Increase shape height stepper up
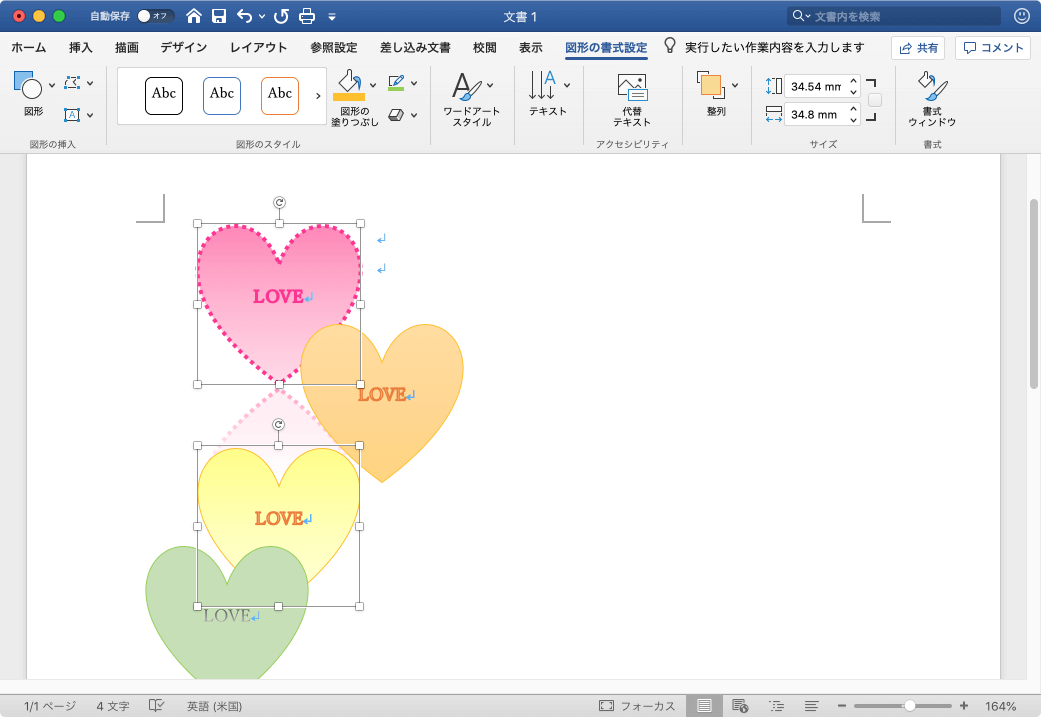Image resolution: width=1041 pixels, height=717 pixels. point(854,80)
